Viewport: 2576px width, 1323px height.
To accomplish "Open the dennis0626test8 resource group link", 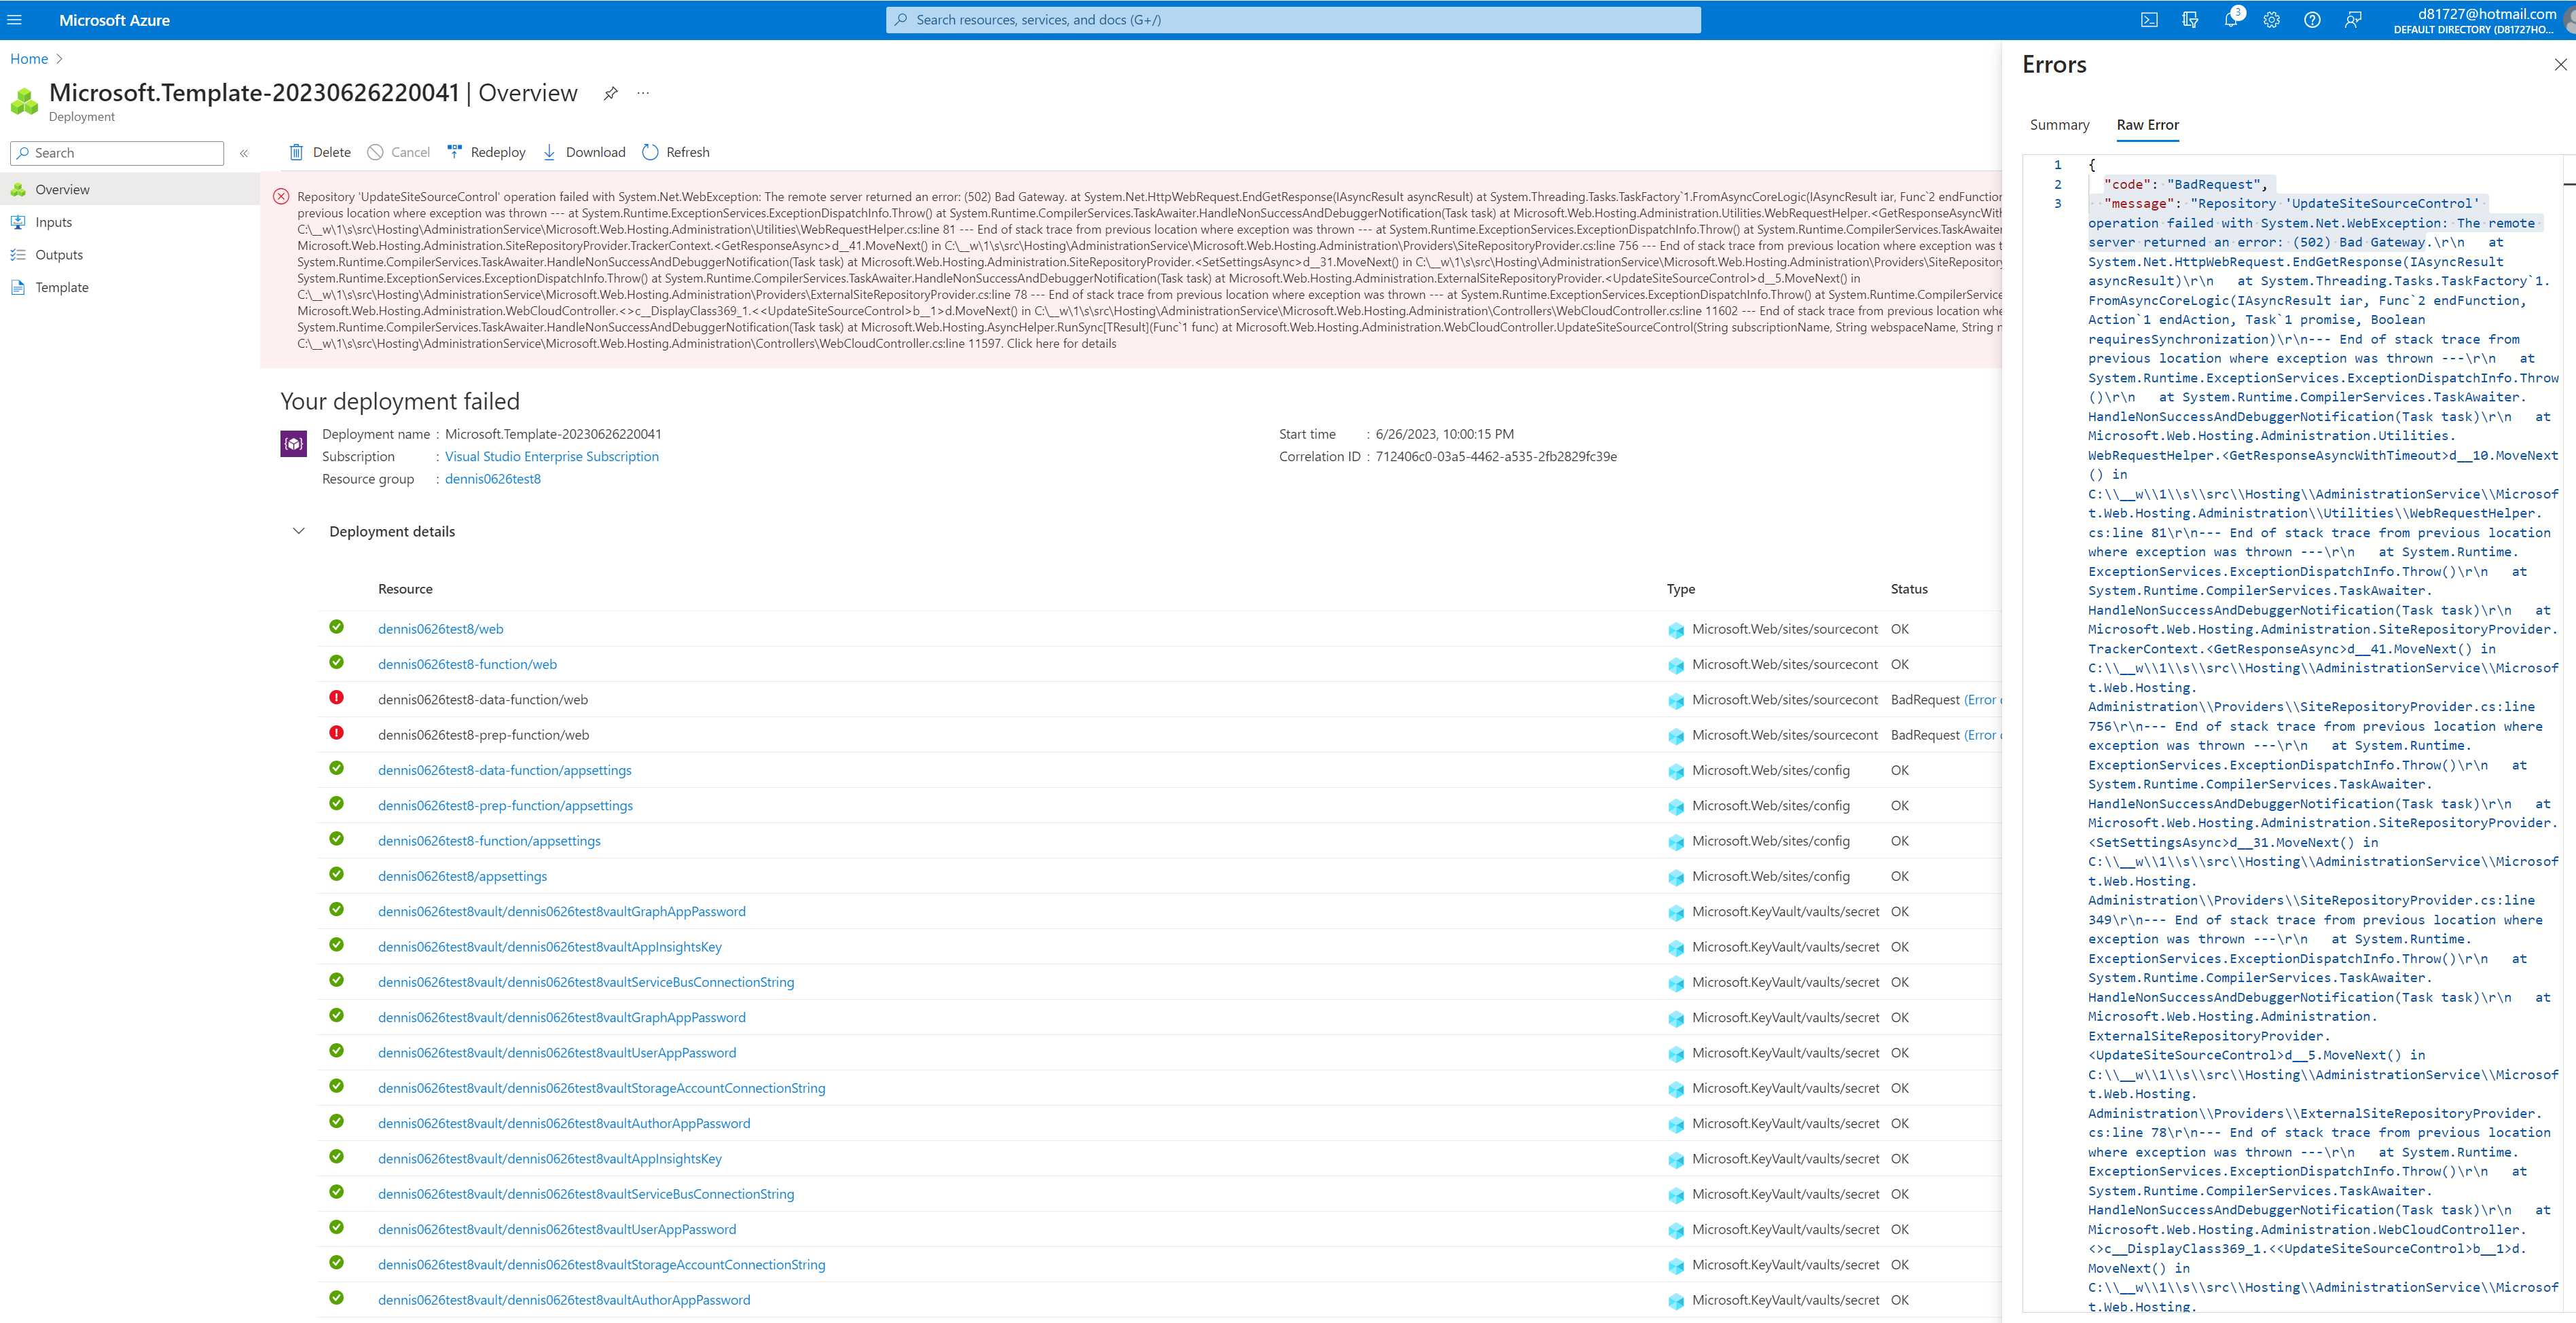I will tap(493, 478).
